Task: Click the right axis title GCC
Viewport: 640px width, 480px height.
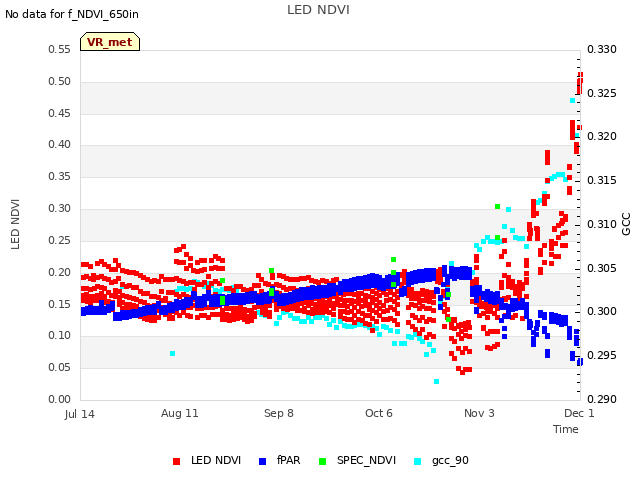Action: [626, 224]
